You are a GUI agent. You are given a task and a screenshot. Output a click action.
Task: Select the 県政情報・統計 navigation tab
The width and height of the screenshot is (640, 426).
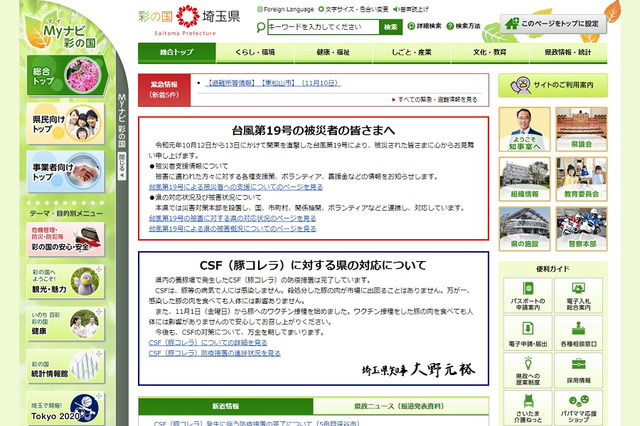568,53
